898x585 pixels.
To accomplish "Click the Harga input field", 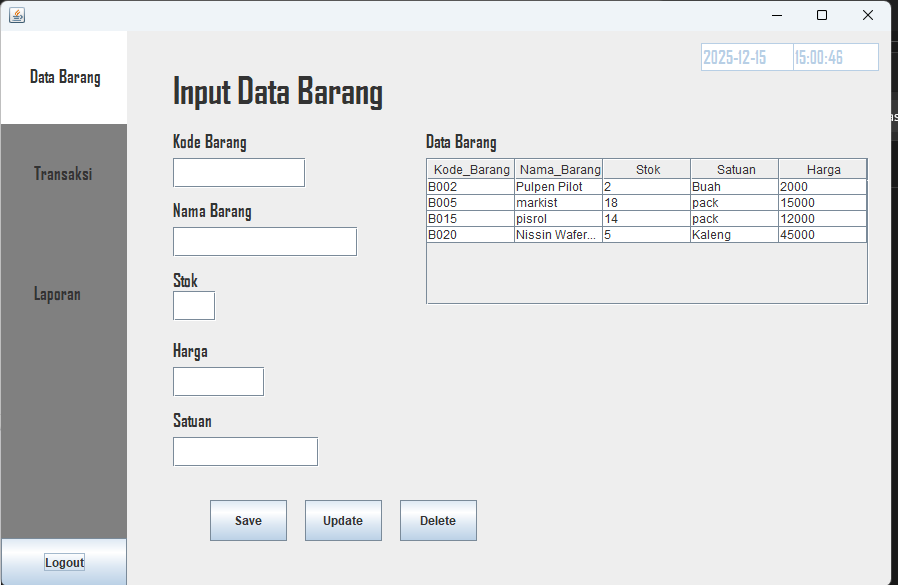I will pos(218,381).
